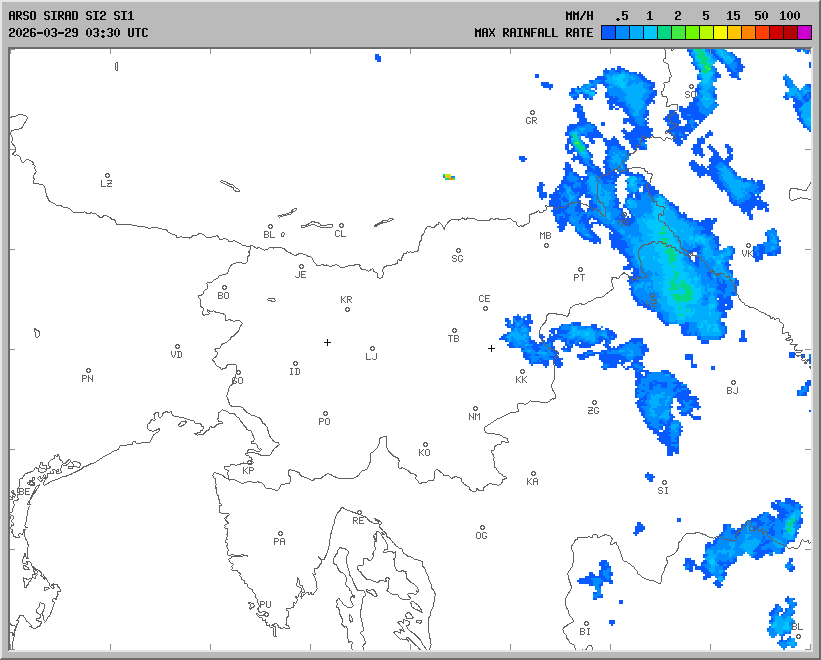This screenshot has width=821, height=660.
Task: Click the darkest blue swatch at legend start
Action: (x=608, y=33)
